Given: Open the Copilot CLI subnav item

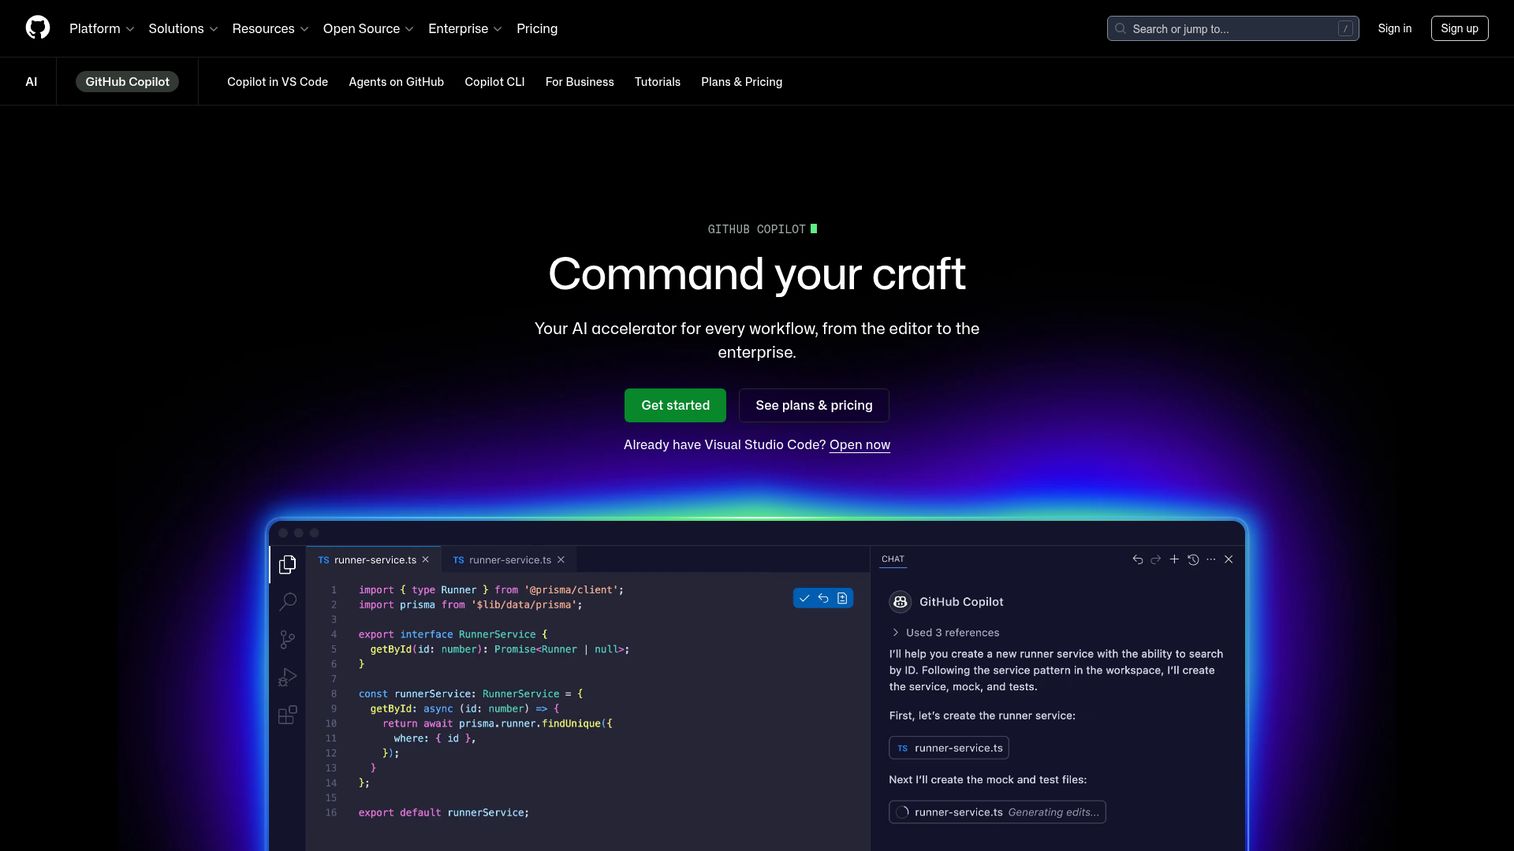Looking at the screenshot, I should 494,82.
